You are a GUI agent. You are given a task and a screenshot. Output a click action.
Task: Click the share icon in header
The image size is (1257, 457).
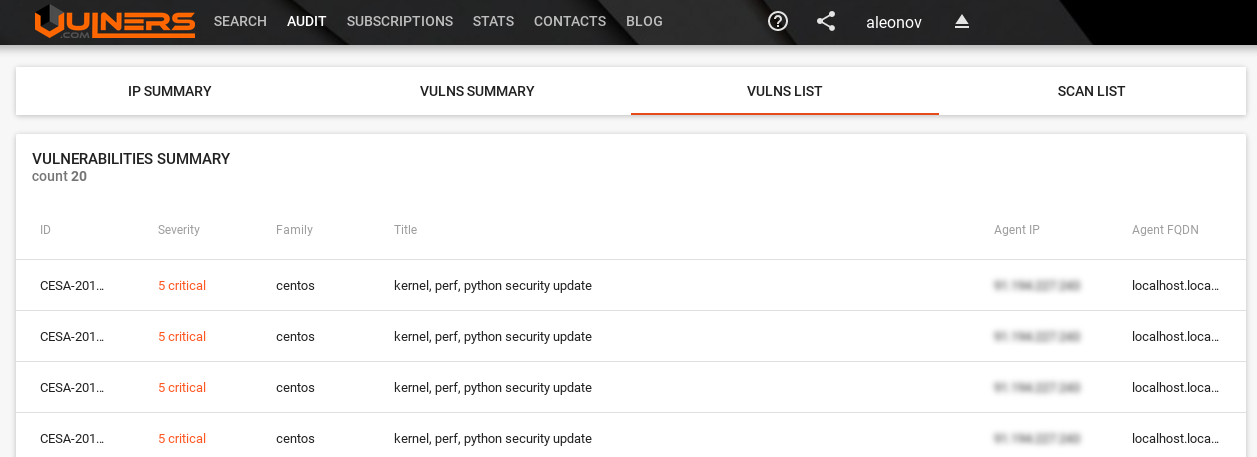pyautogui.click(x=826, y=21)
